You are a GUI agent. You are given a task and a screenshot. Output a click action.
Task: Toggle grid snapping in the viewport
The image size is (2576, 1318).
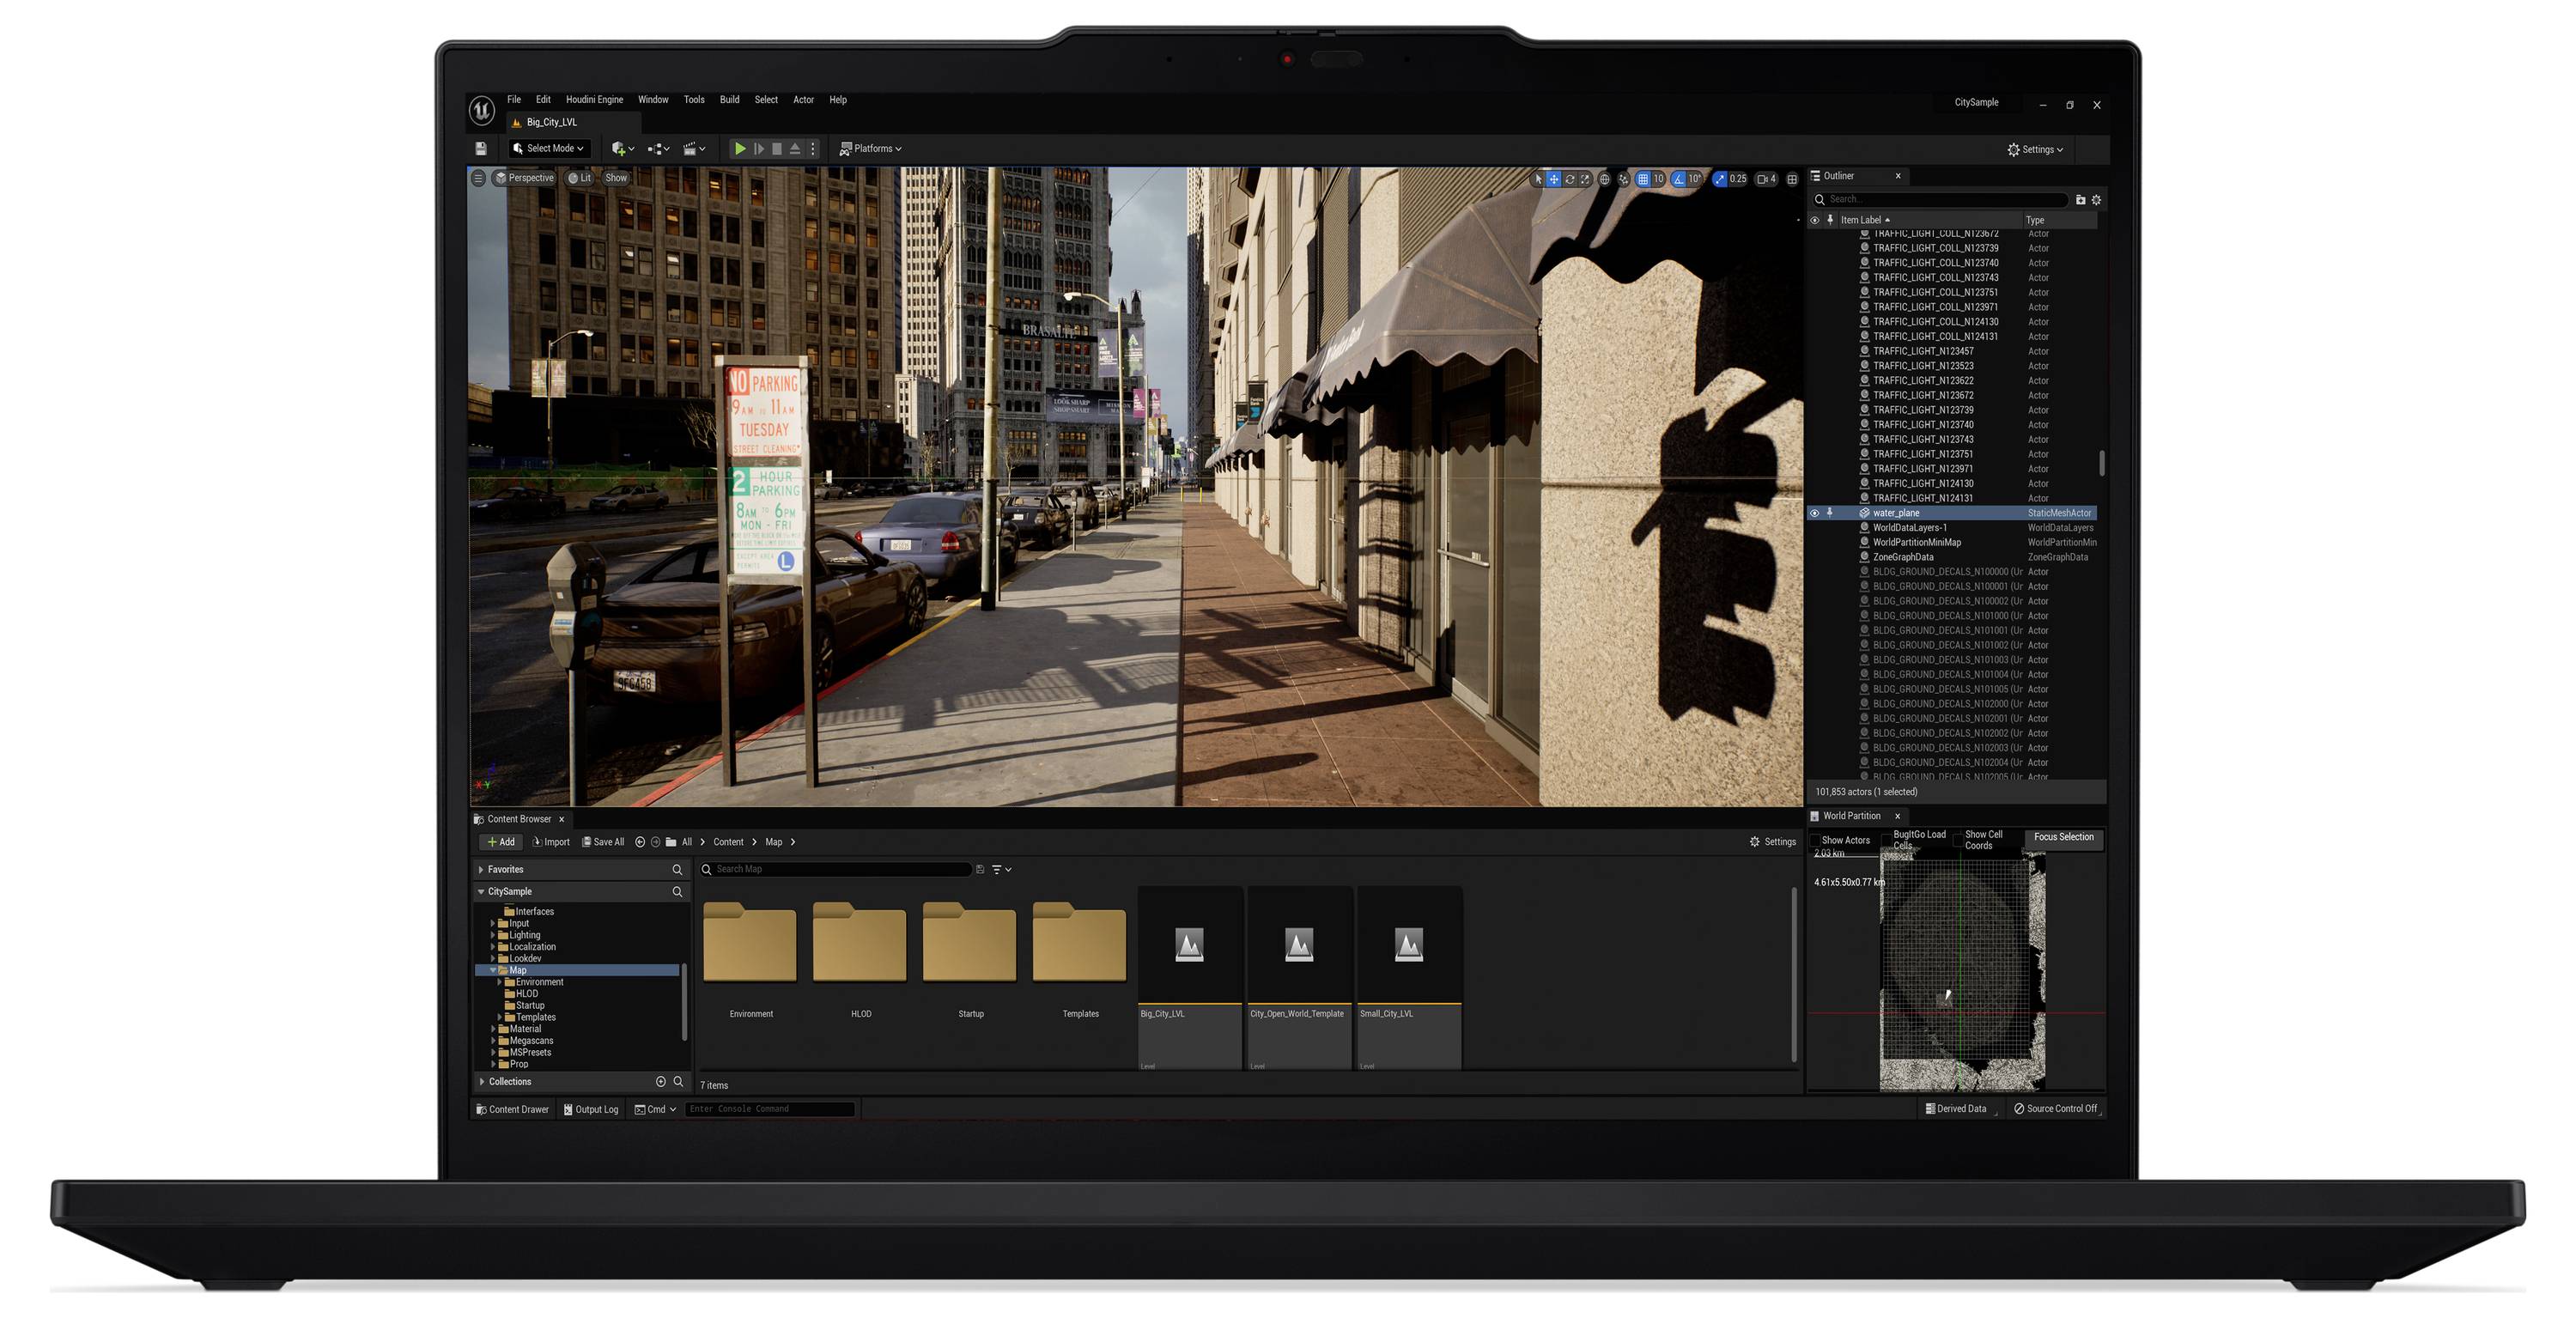(x=1643, y=180)
